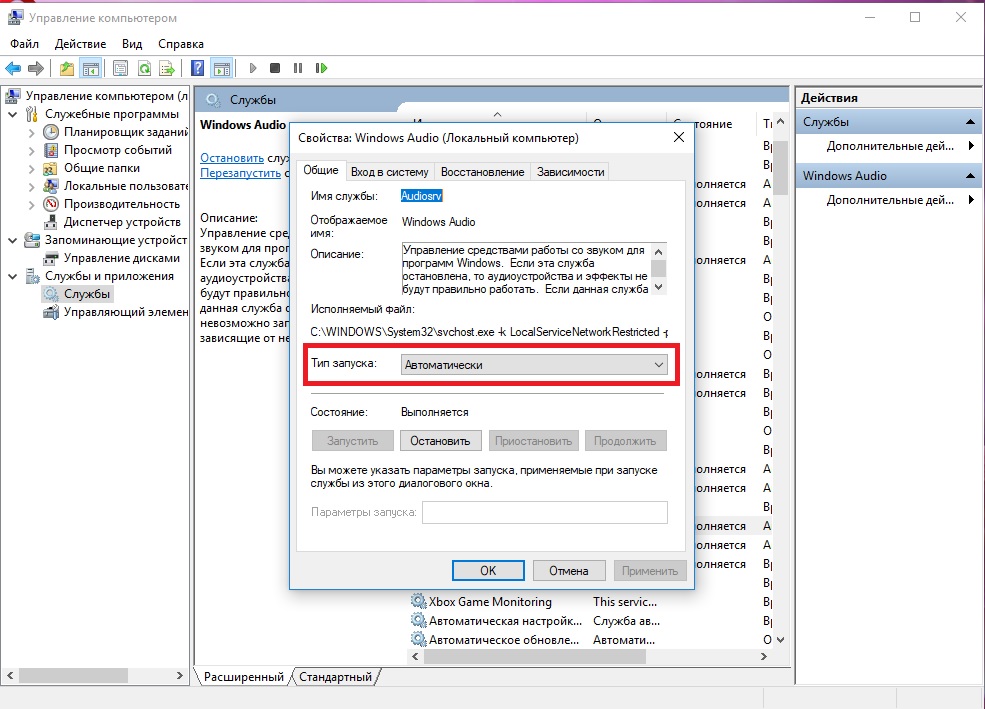Screen dimensions: 985x709
Task: Click the Local Users icon in tree
Action: pyautogui.click(x=51, y=186)
